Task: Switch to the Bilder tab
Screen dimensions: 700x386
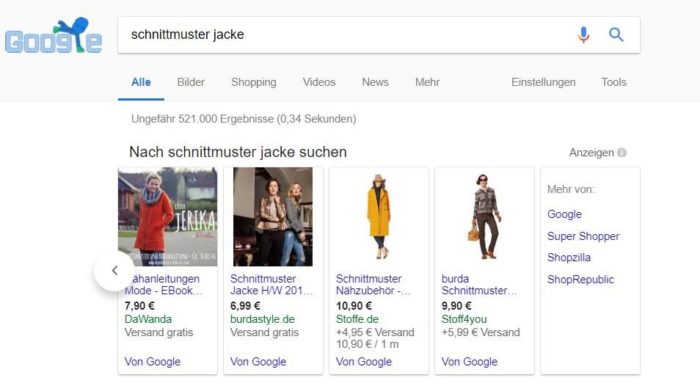Action: coord(191,82)
